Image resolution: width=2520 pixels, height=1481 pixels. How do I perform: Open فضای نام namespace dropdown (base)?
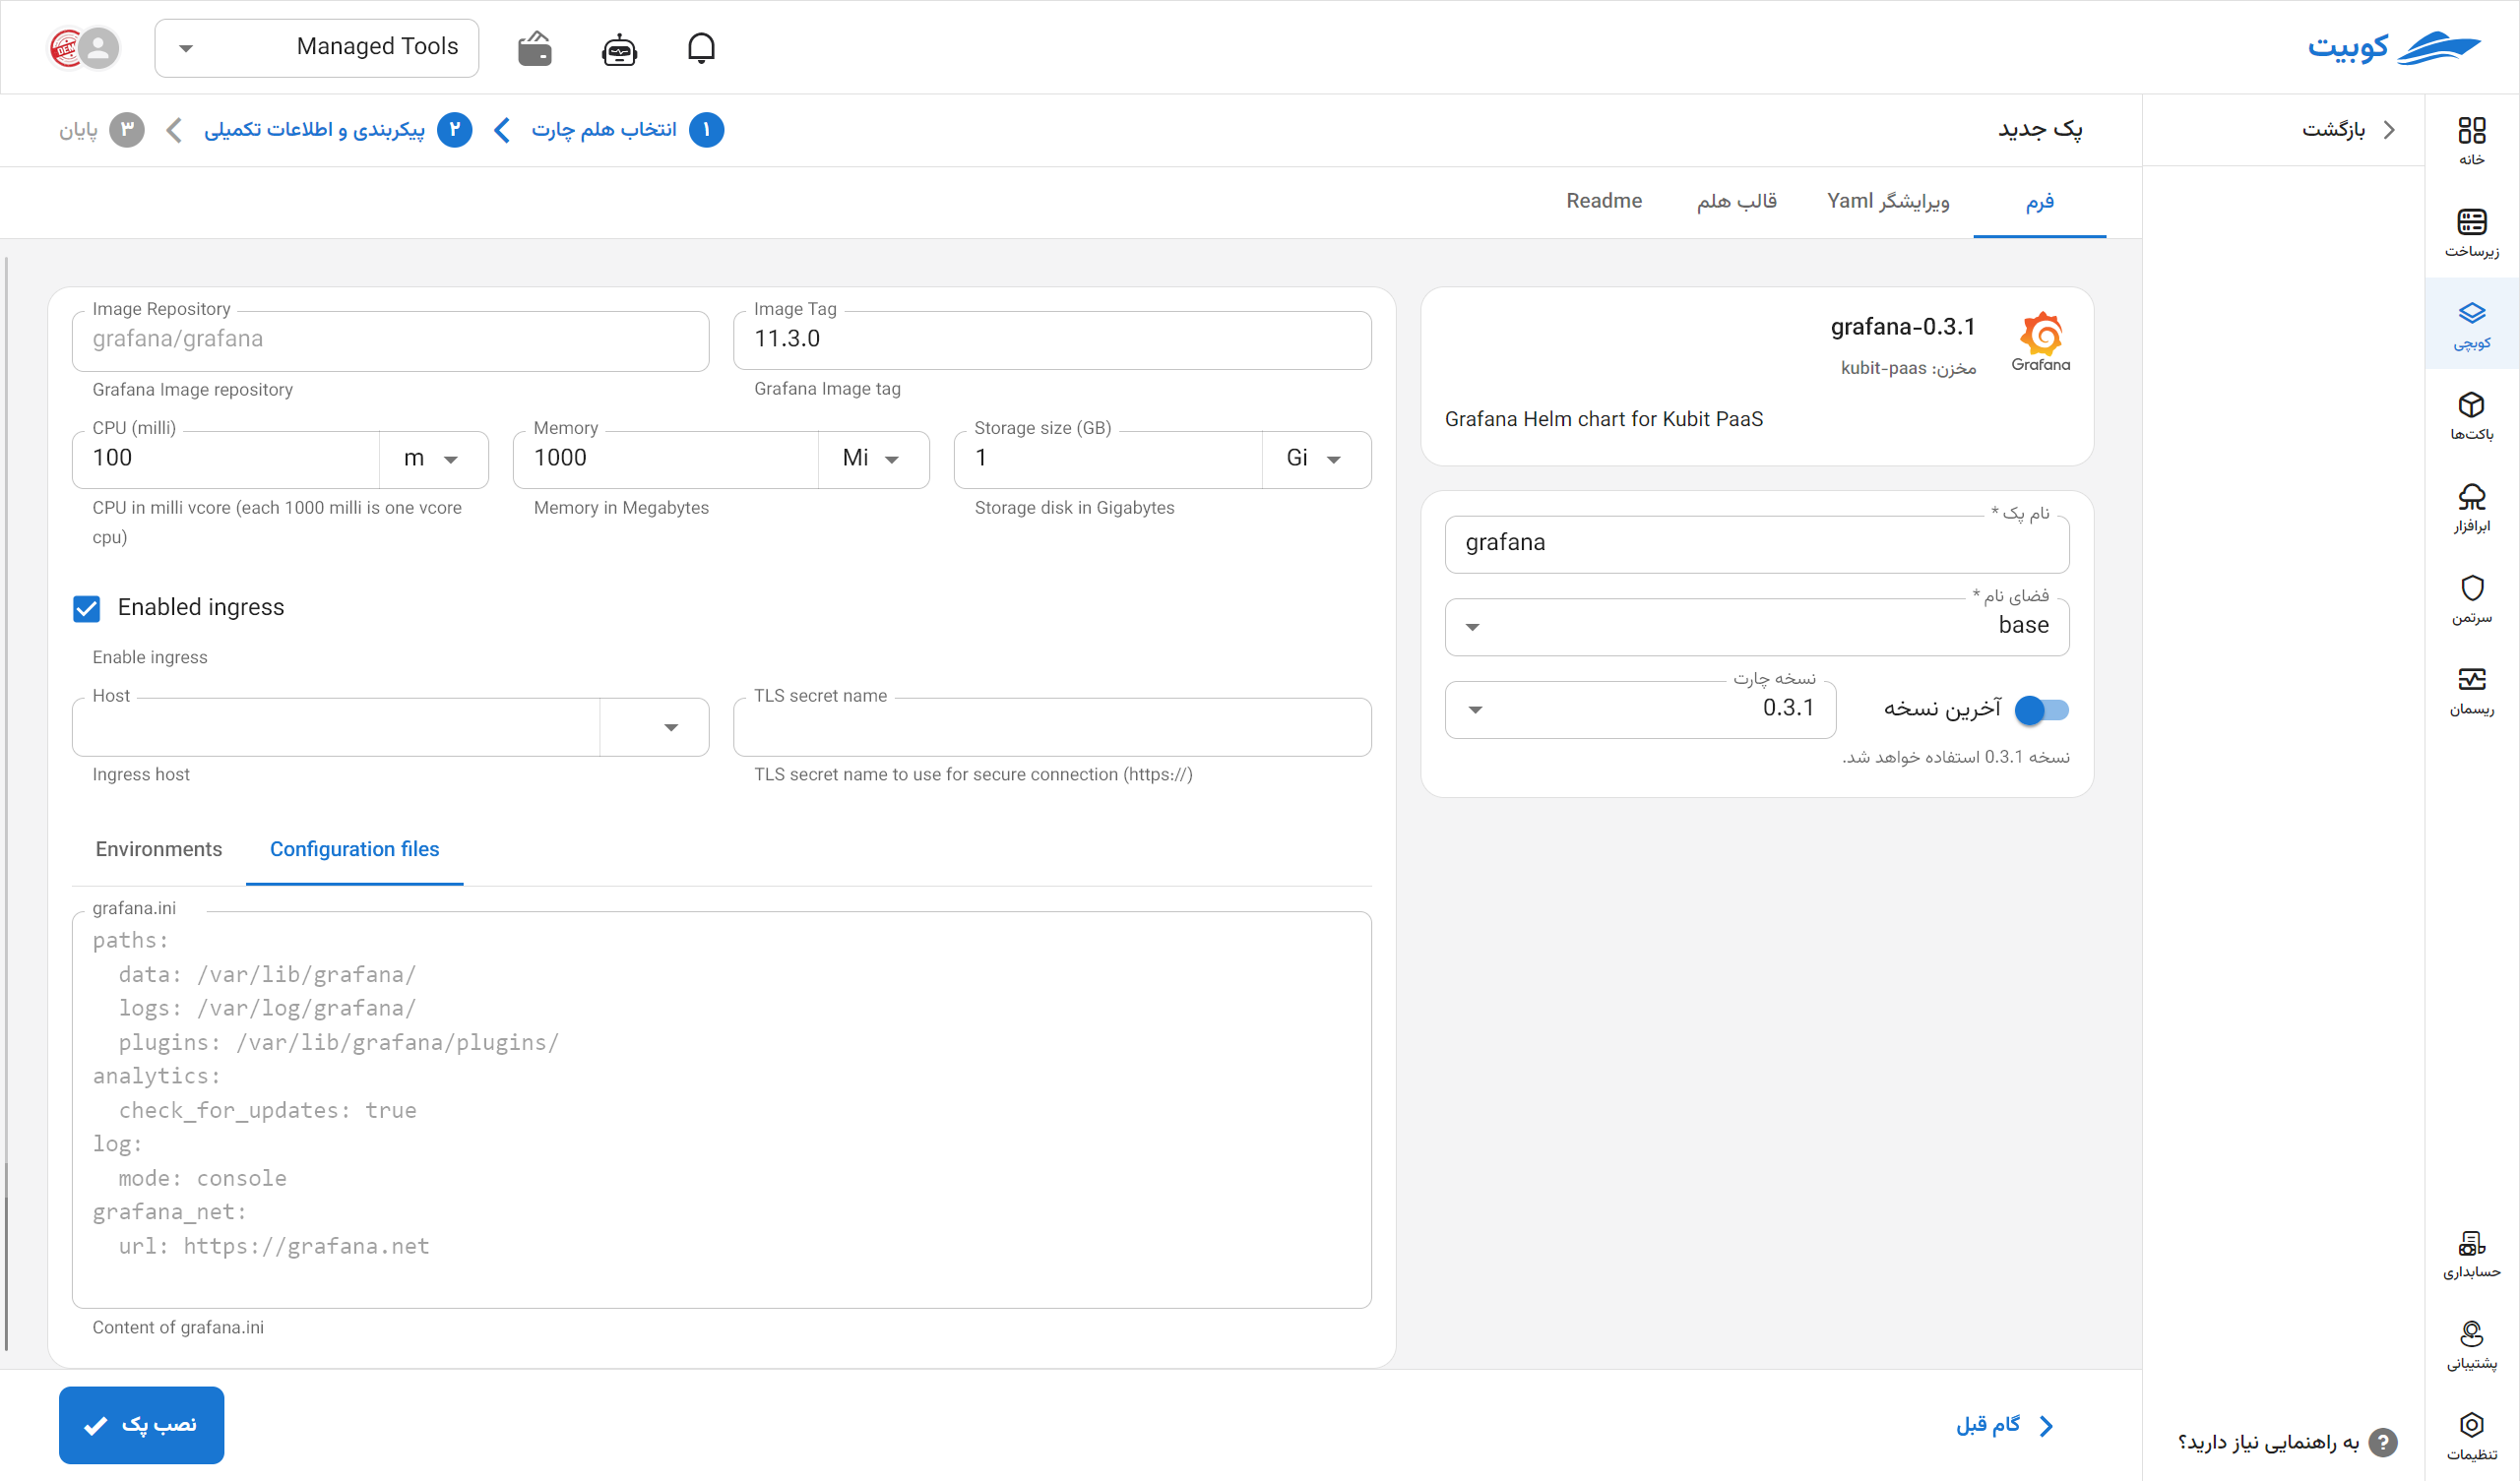[x=1756, y=627]
